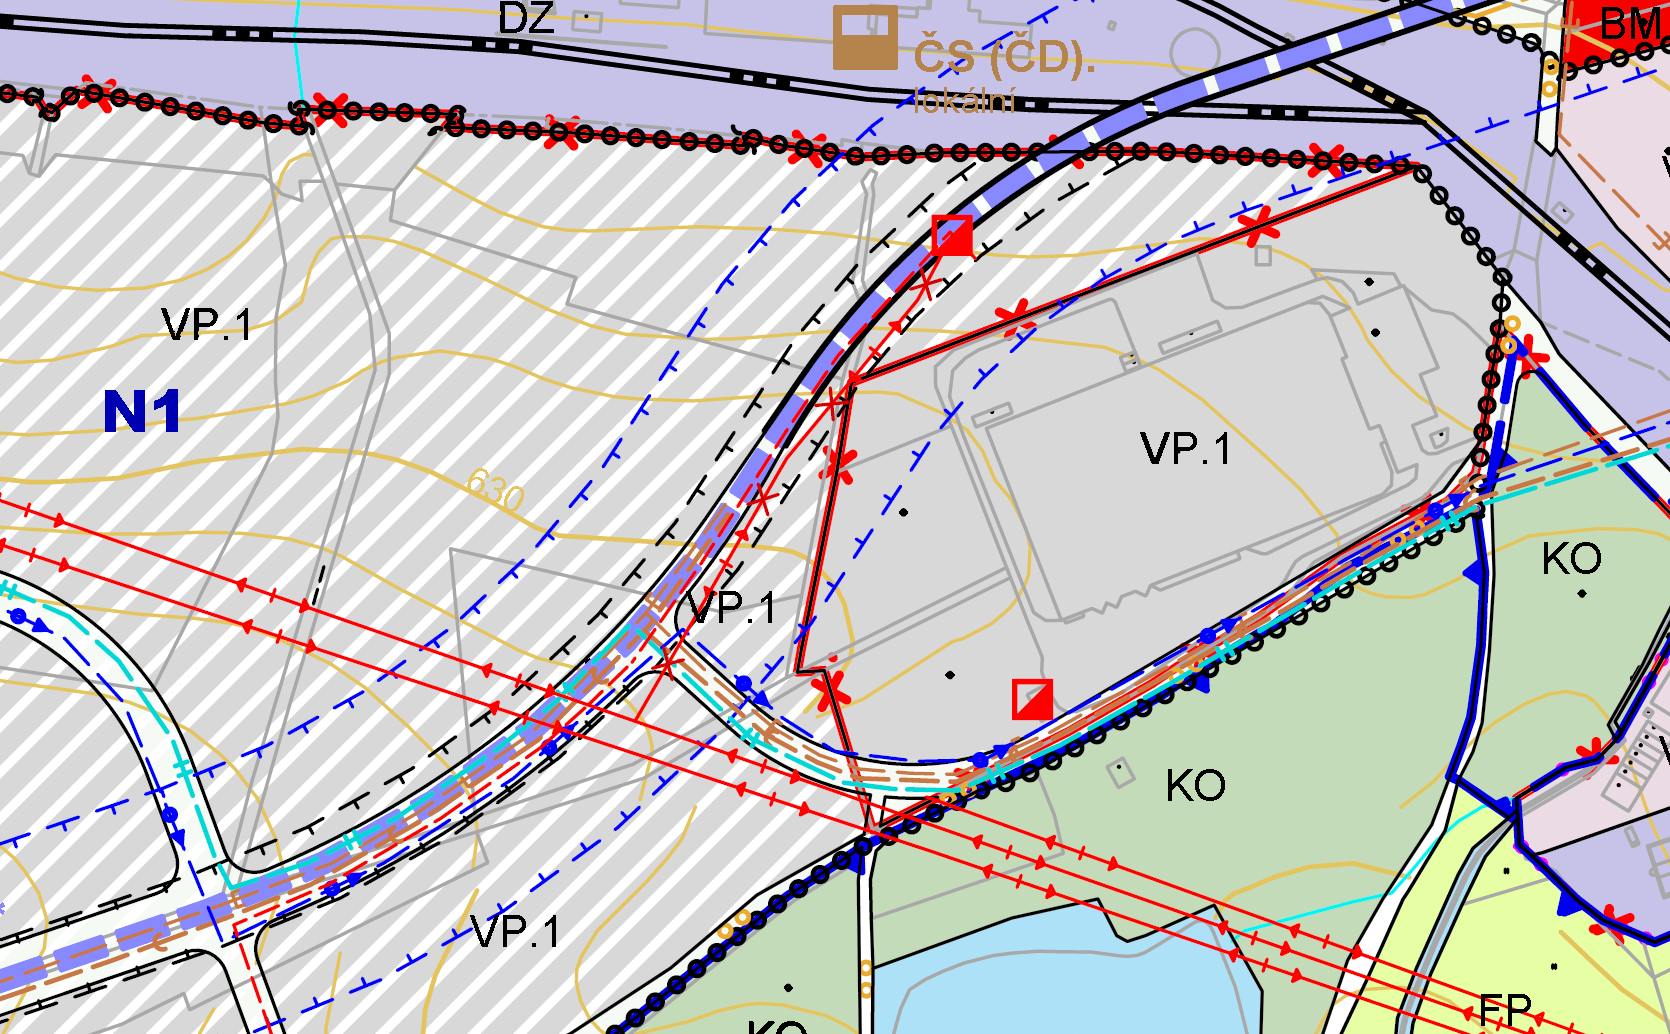Click the BM label beside red block

coord(1631,24)
